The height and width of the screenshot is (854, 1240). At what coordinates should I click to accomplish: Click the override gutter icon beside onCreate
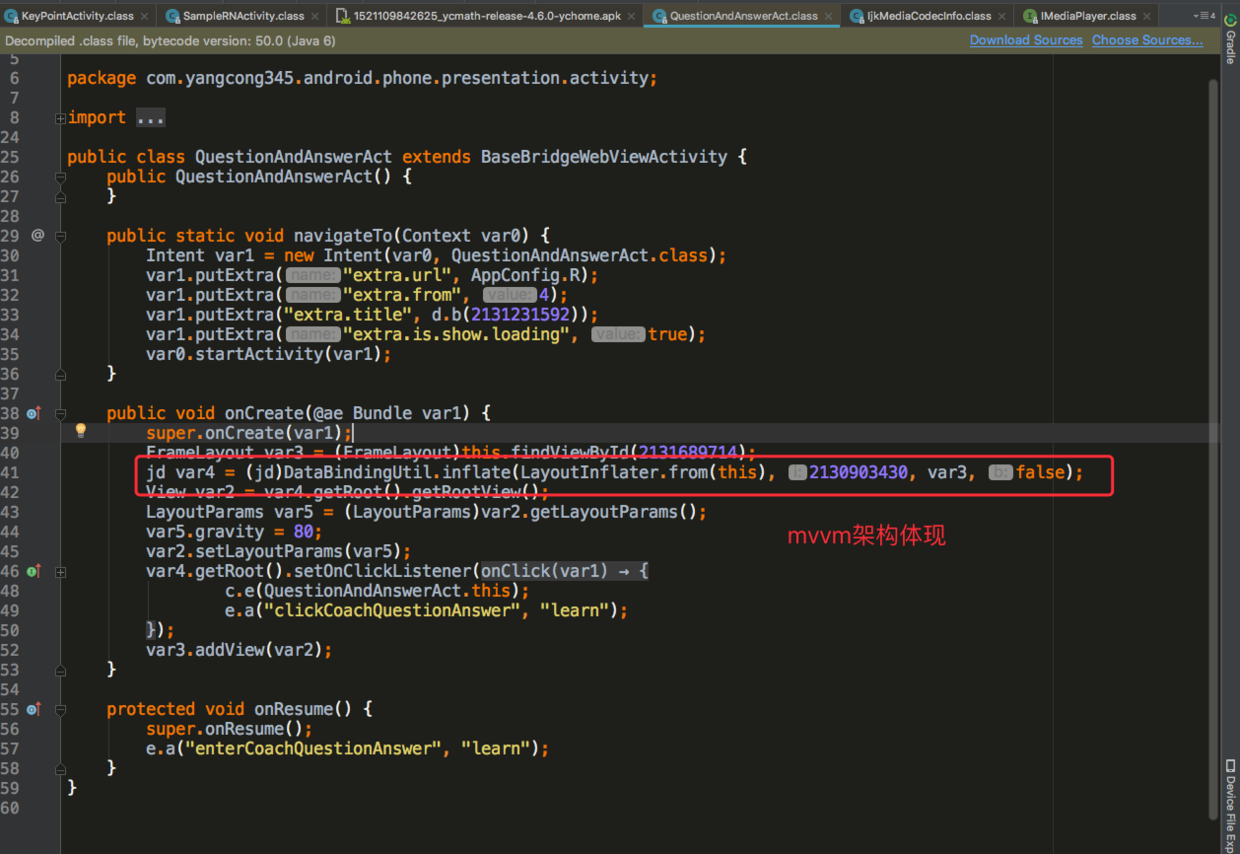pyautogui.click(x=34, y=413)
